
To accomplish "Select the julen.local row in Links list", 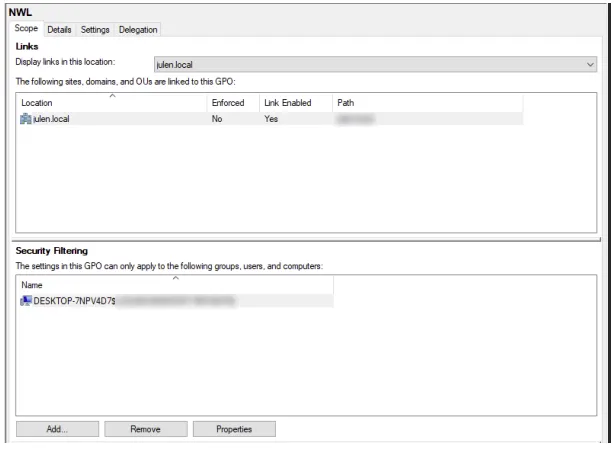I will pos(270,119).
